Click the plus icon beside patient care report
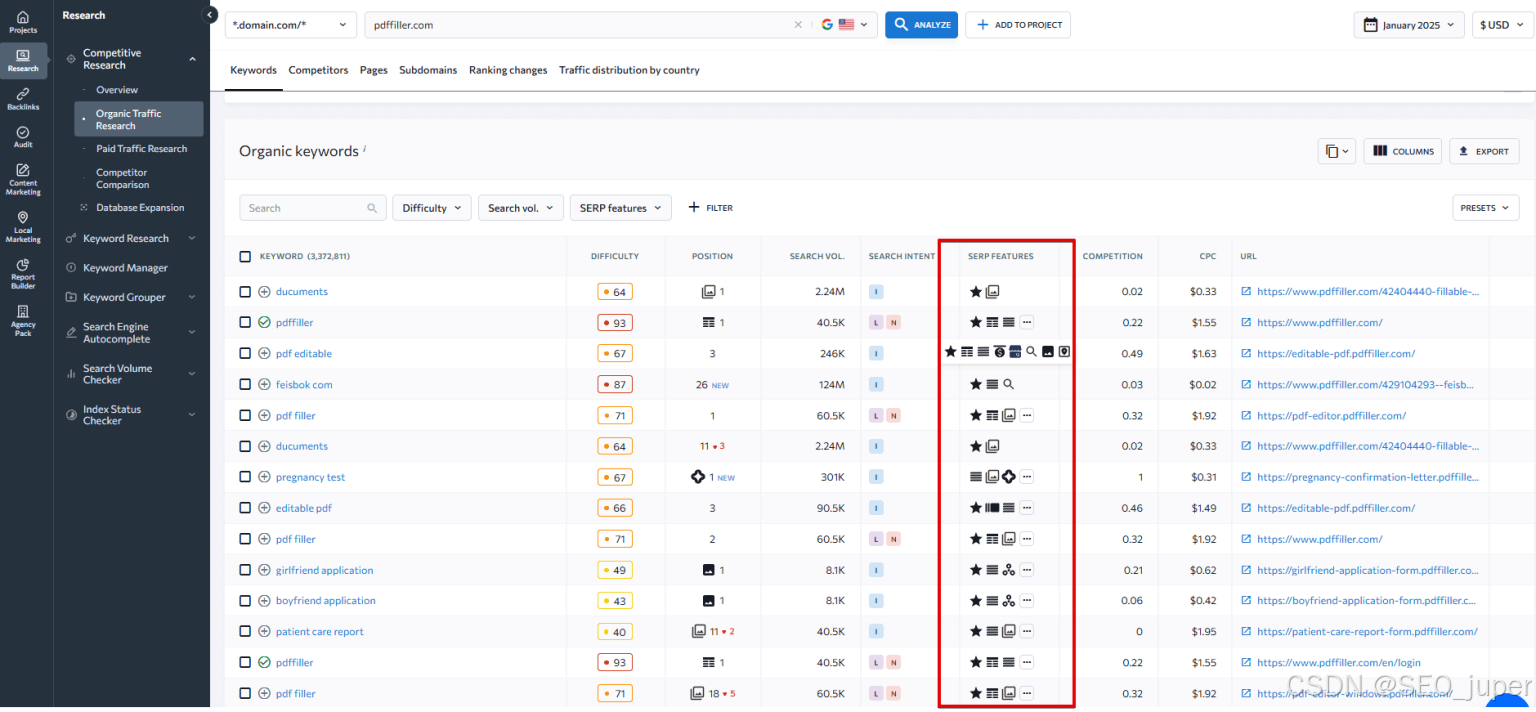The width and height of the screenshot is (1536, 712). pyautogui.click(x=264, y=632)
